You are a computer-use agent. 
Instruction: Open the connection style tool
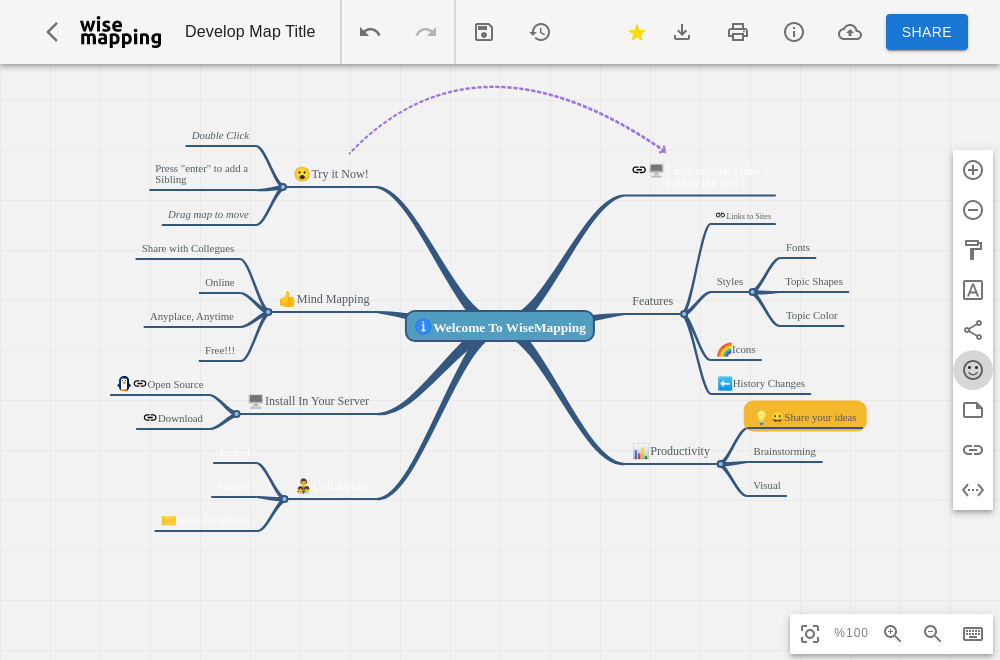tap(973, 330)
